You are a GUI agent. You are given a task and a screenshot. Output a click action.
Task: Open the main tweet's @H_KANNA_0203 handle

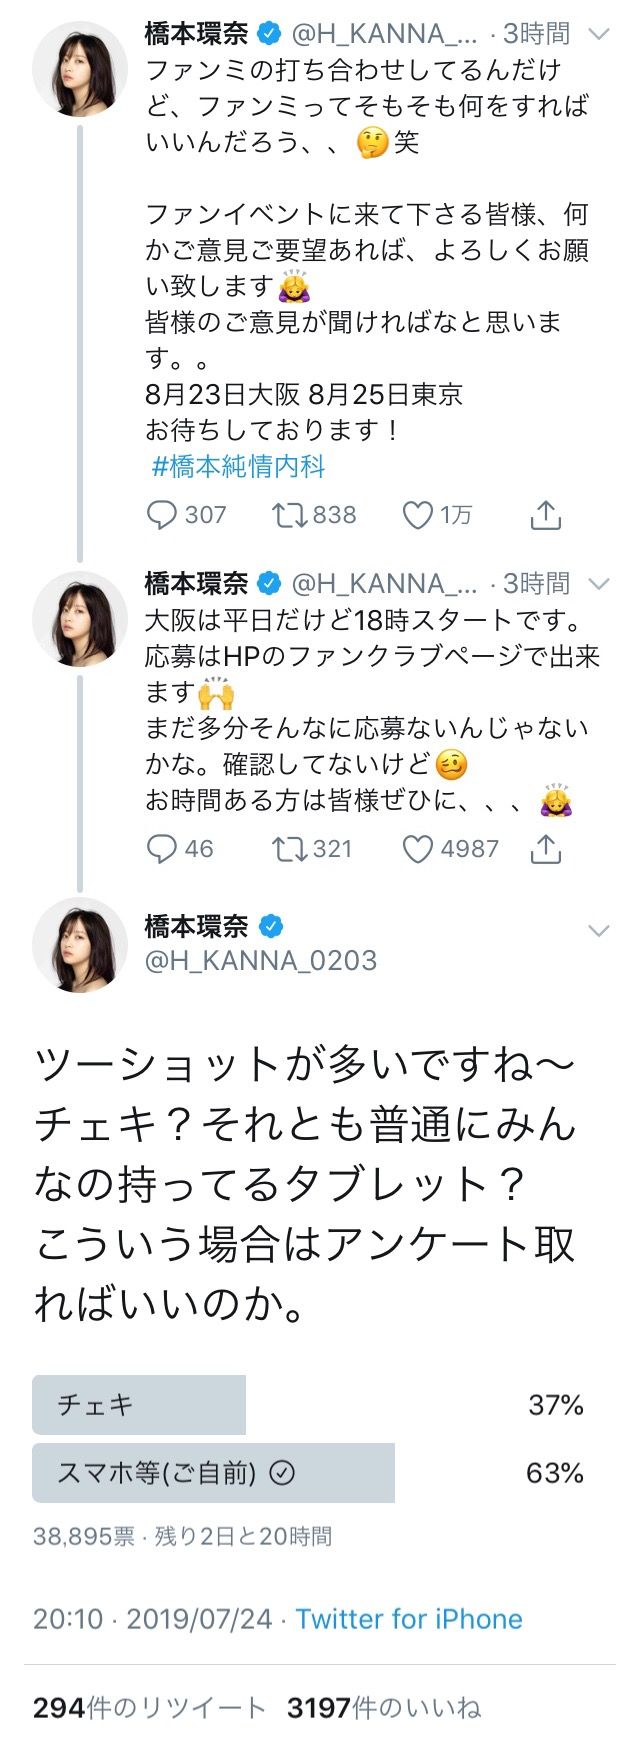point(261,961)
